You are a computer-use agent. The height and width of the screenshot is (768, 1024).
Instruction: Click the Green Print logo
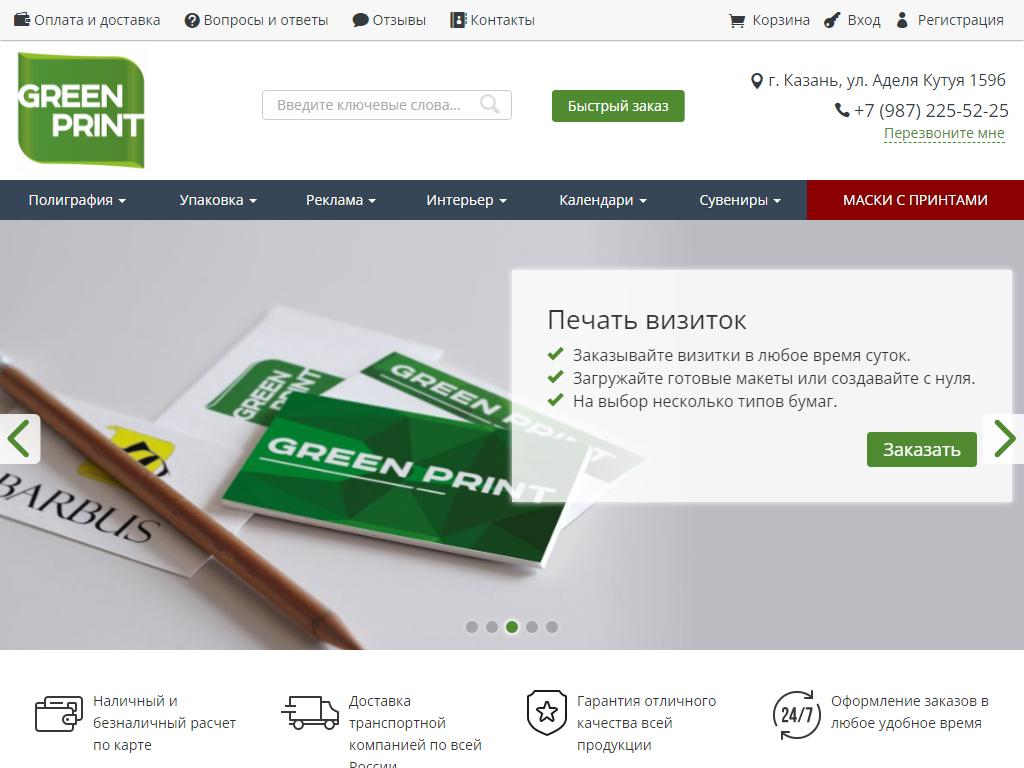tap(81, 110)
